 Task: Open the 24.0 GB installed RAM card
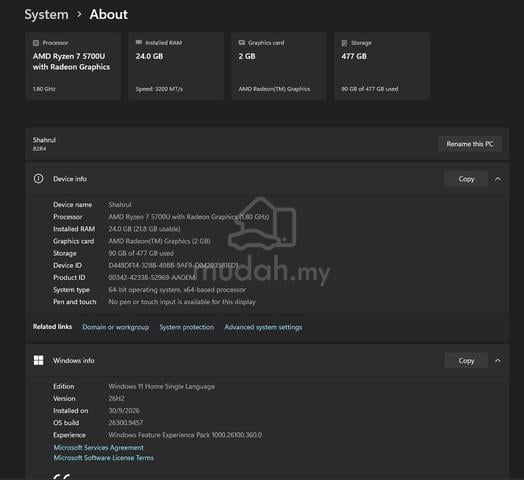point(176,66)
